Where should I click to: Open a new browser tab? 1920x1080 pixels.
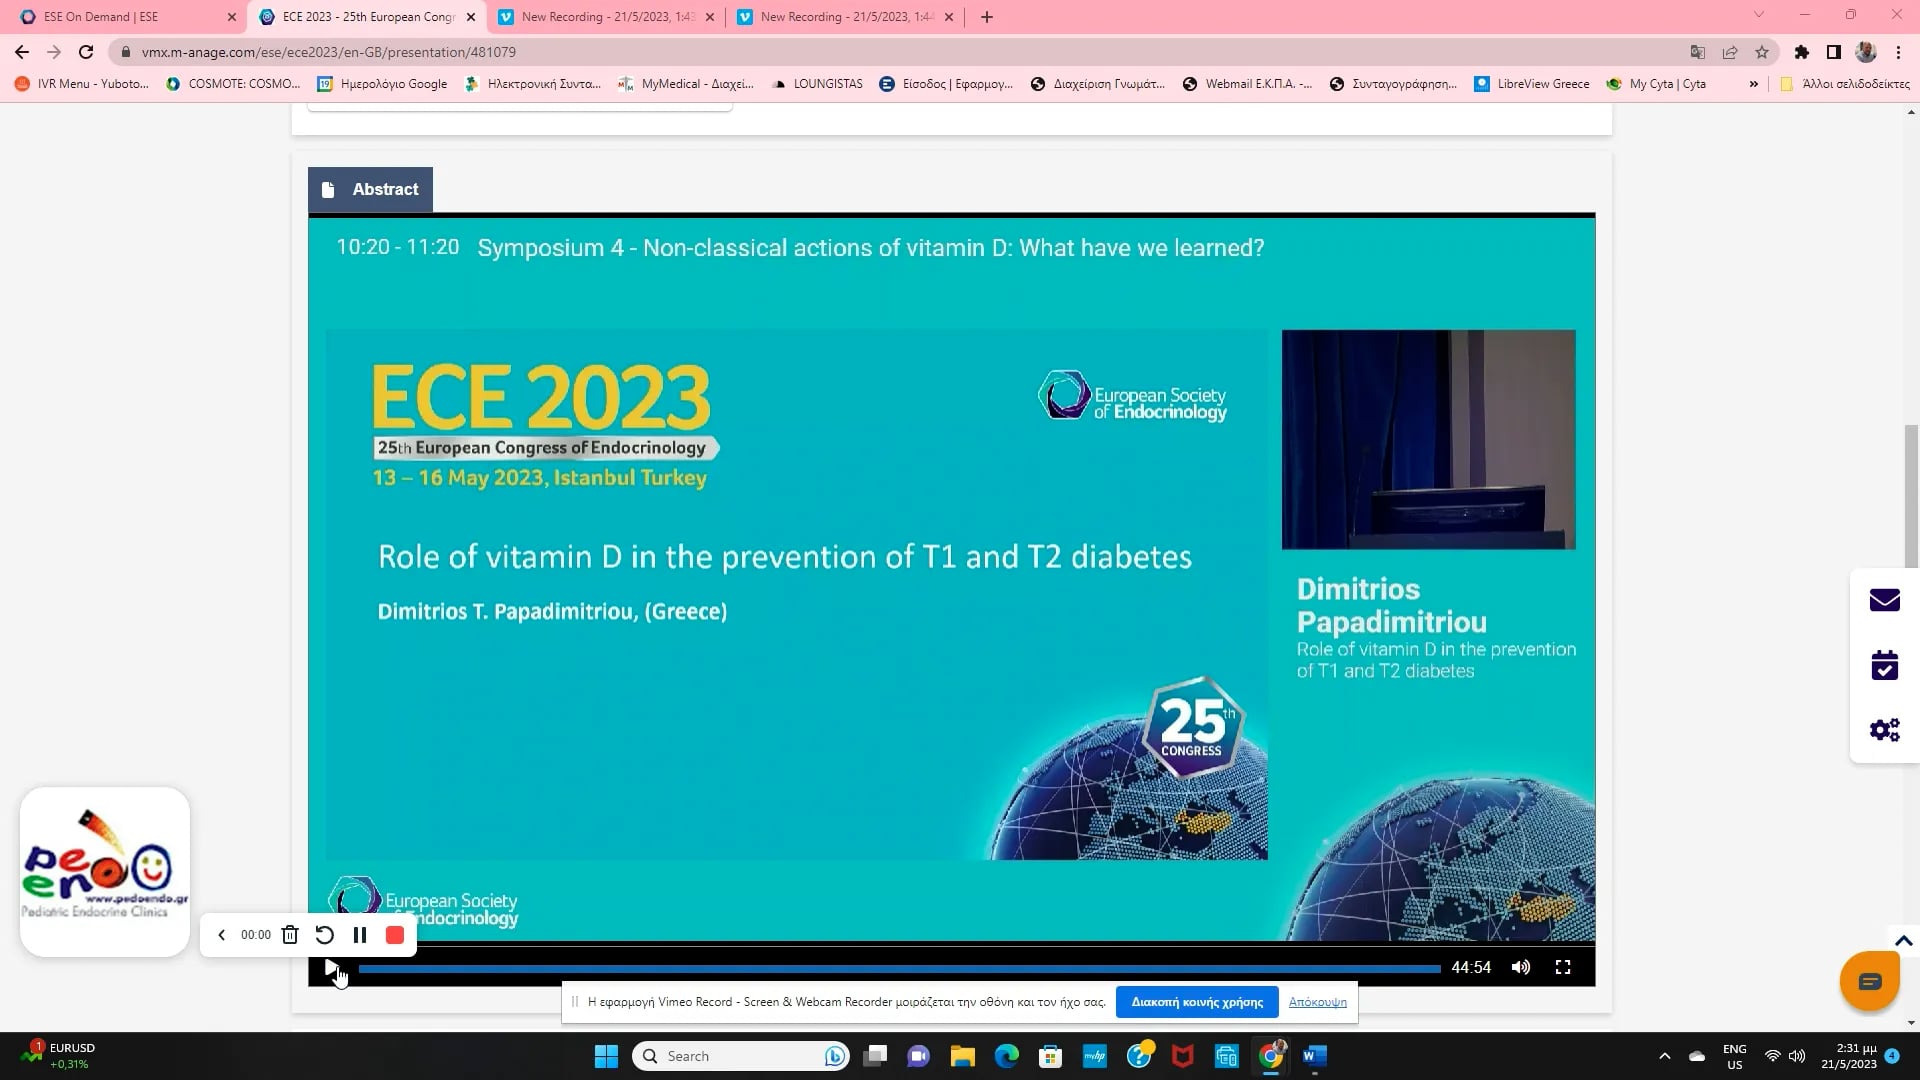coord(987,17)
